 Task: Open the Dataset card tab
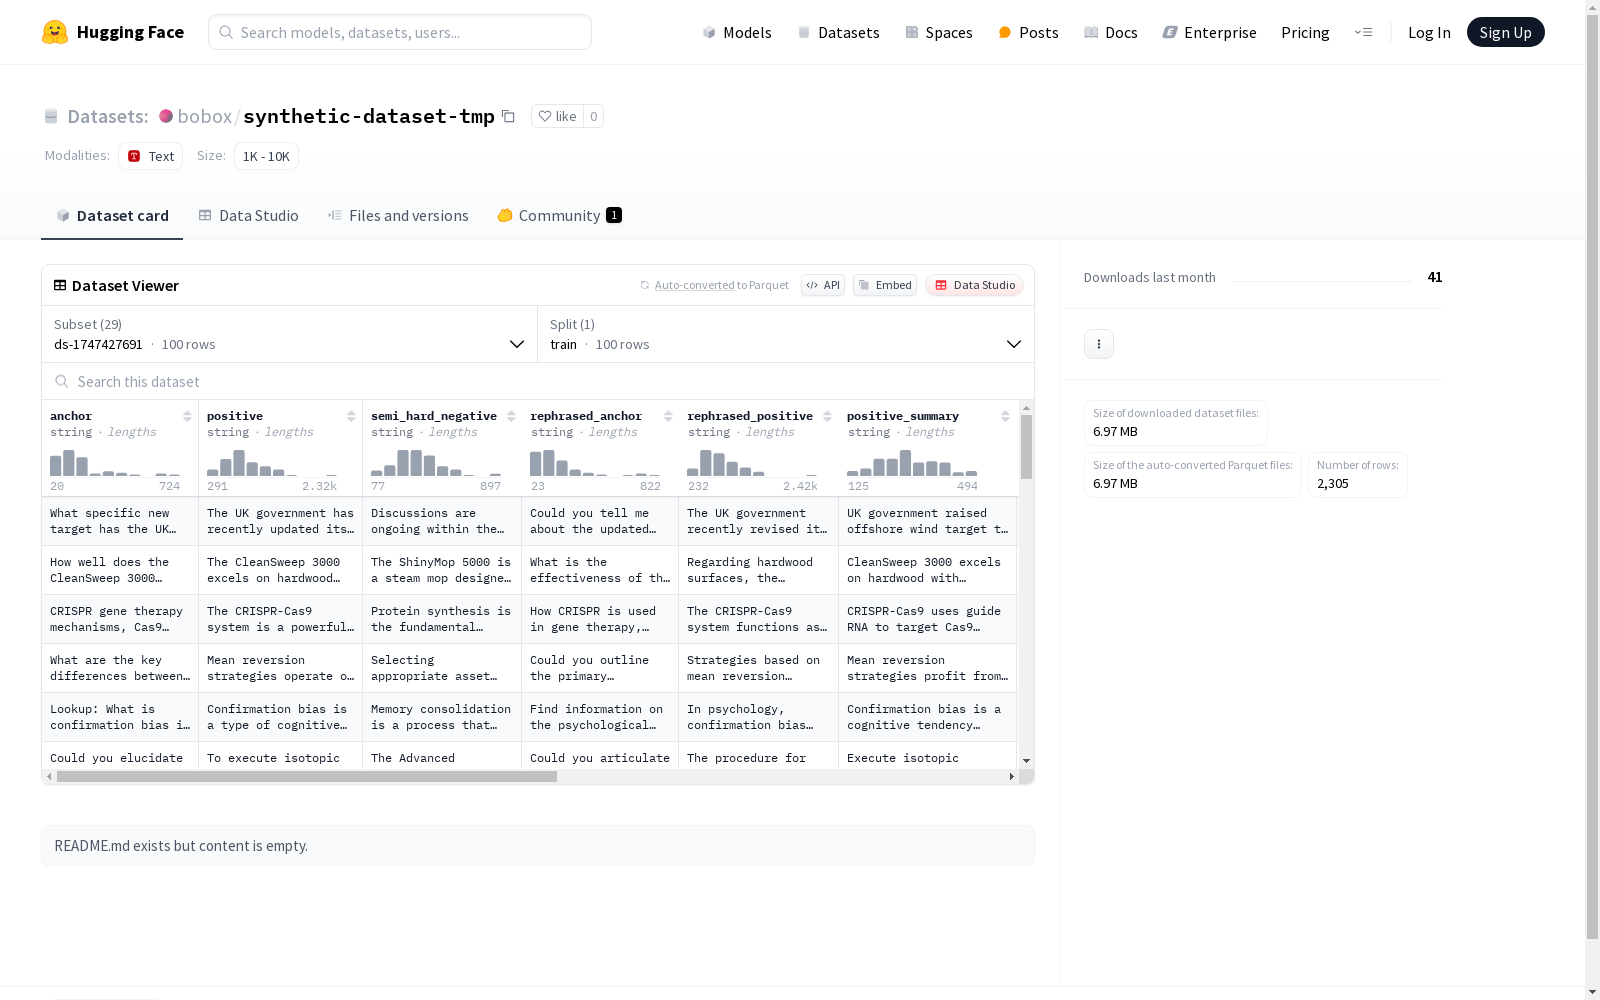pyautogui.click(x=112, y=215)
